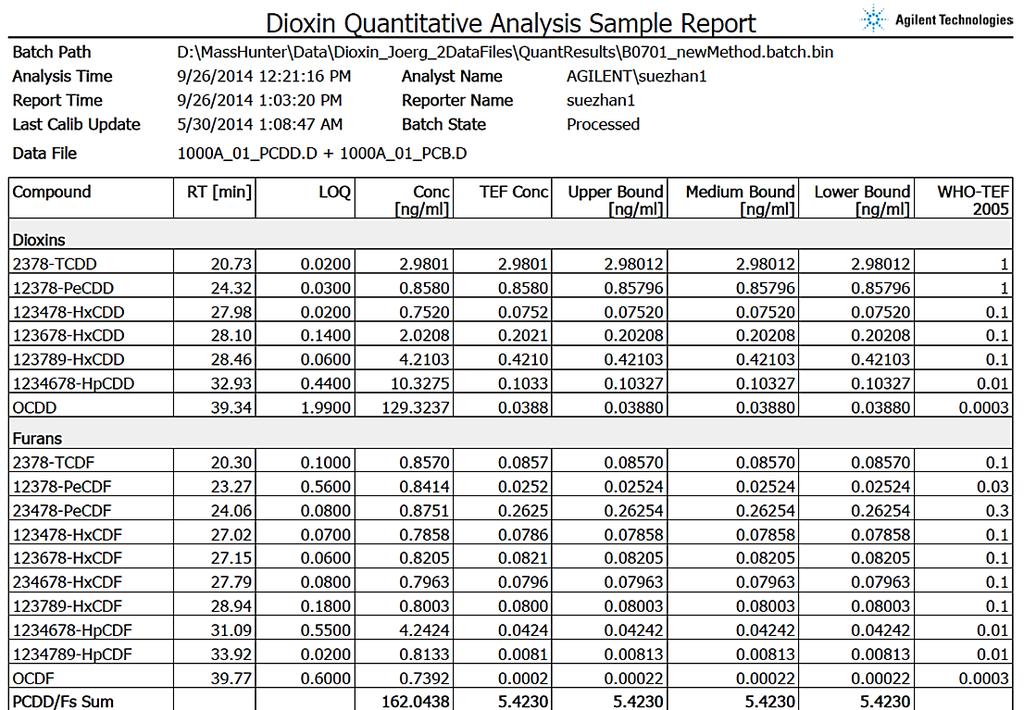The width and height of the screenshot is (1024, 710).
Task: Click the Furans group header row
Action: pyautogui.click(x=511, y=433)
